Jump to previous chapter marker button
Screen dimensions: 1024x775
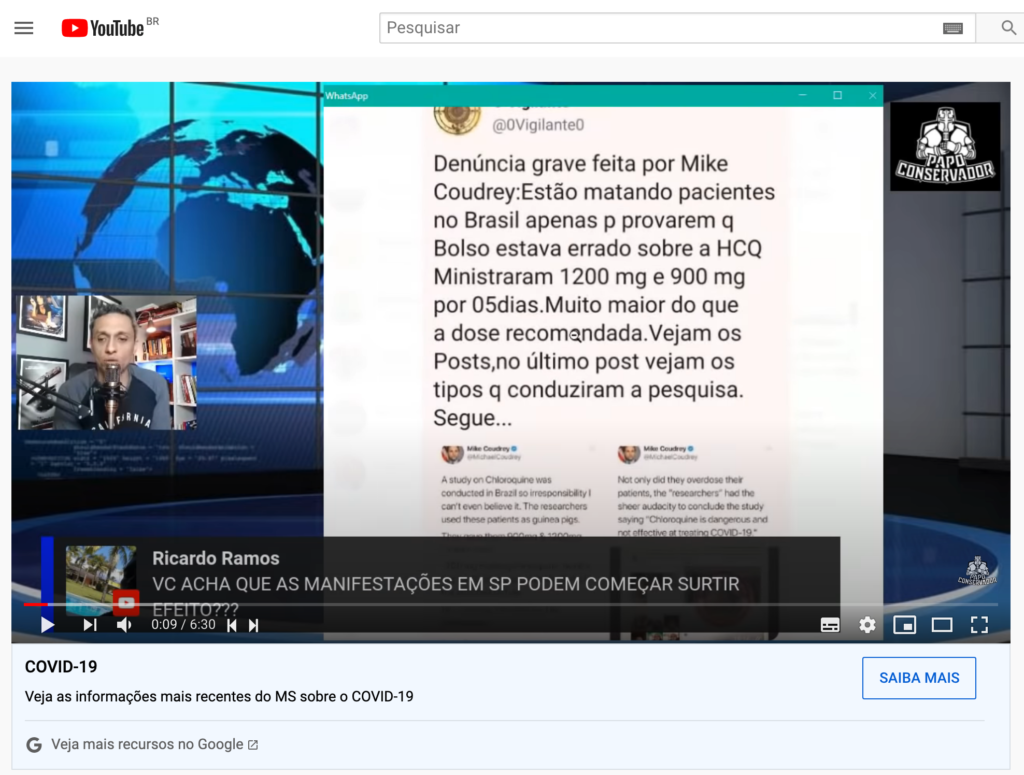coord(232,625)
